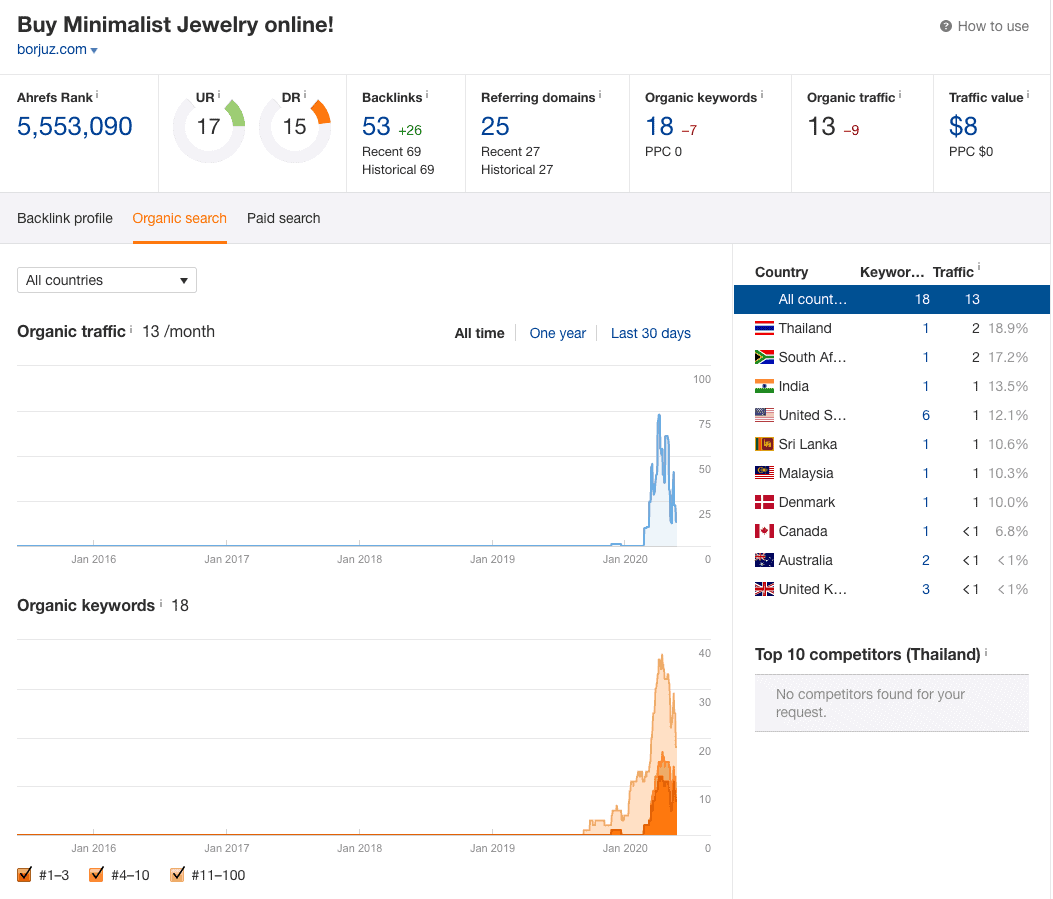Click info icon beside Referring domains
The height and width of the screenshot is (899, 1053).
(x=600, y=95)
